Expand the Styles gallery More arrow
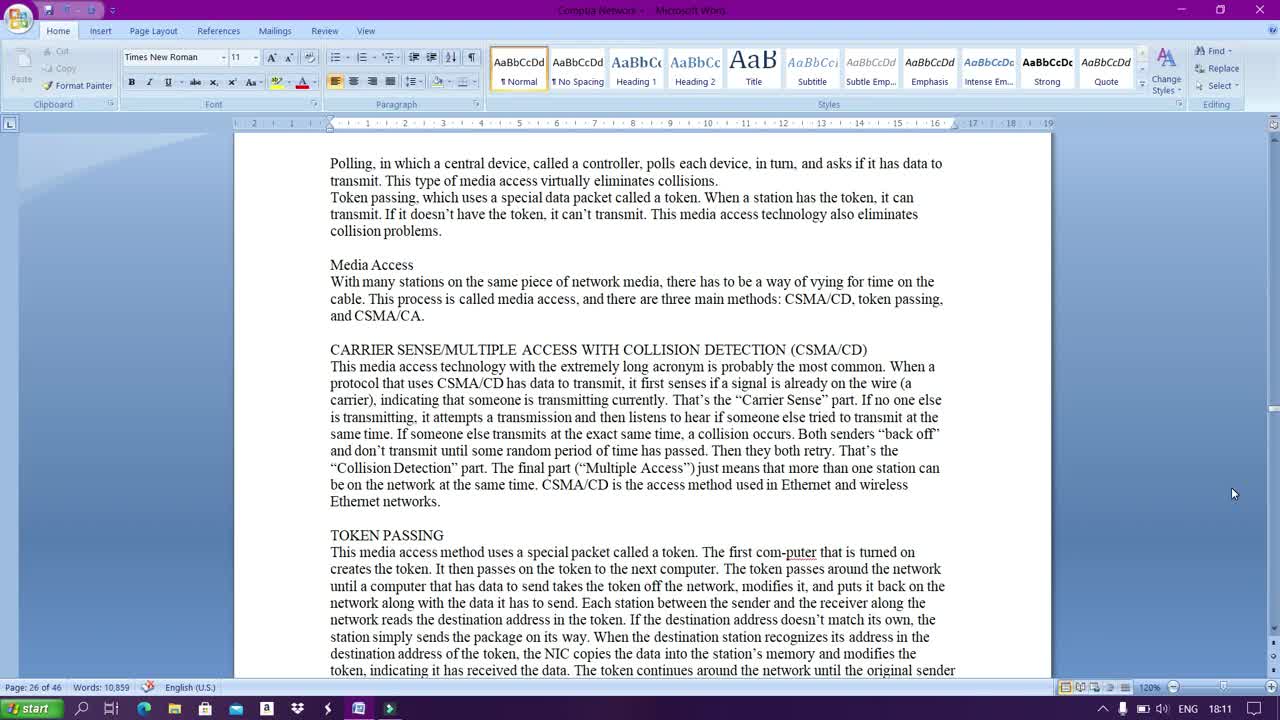Viewport: 1280px width, 720px height. point(1142,85)
